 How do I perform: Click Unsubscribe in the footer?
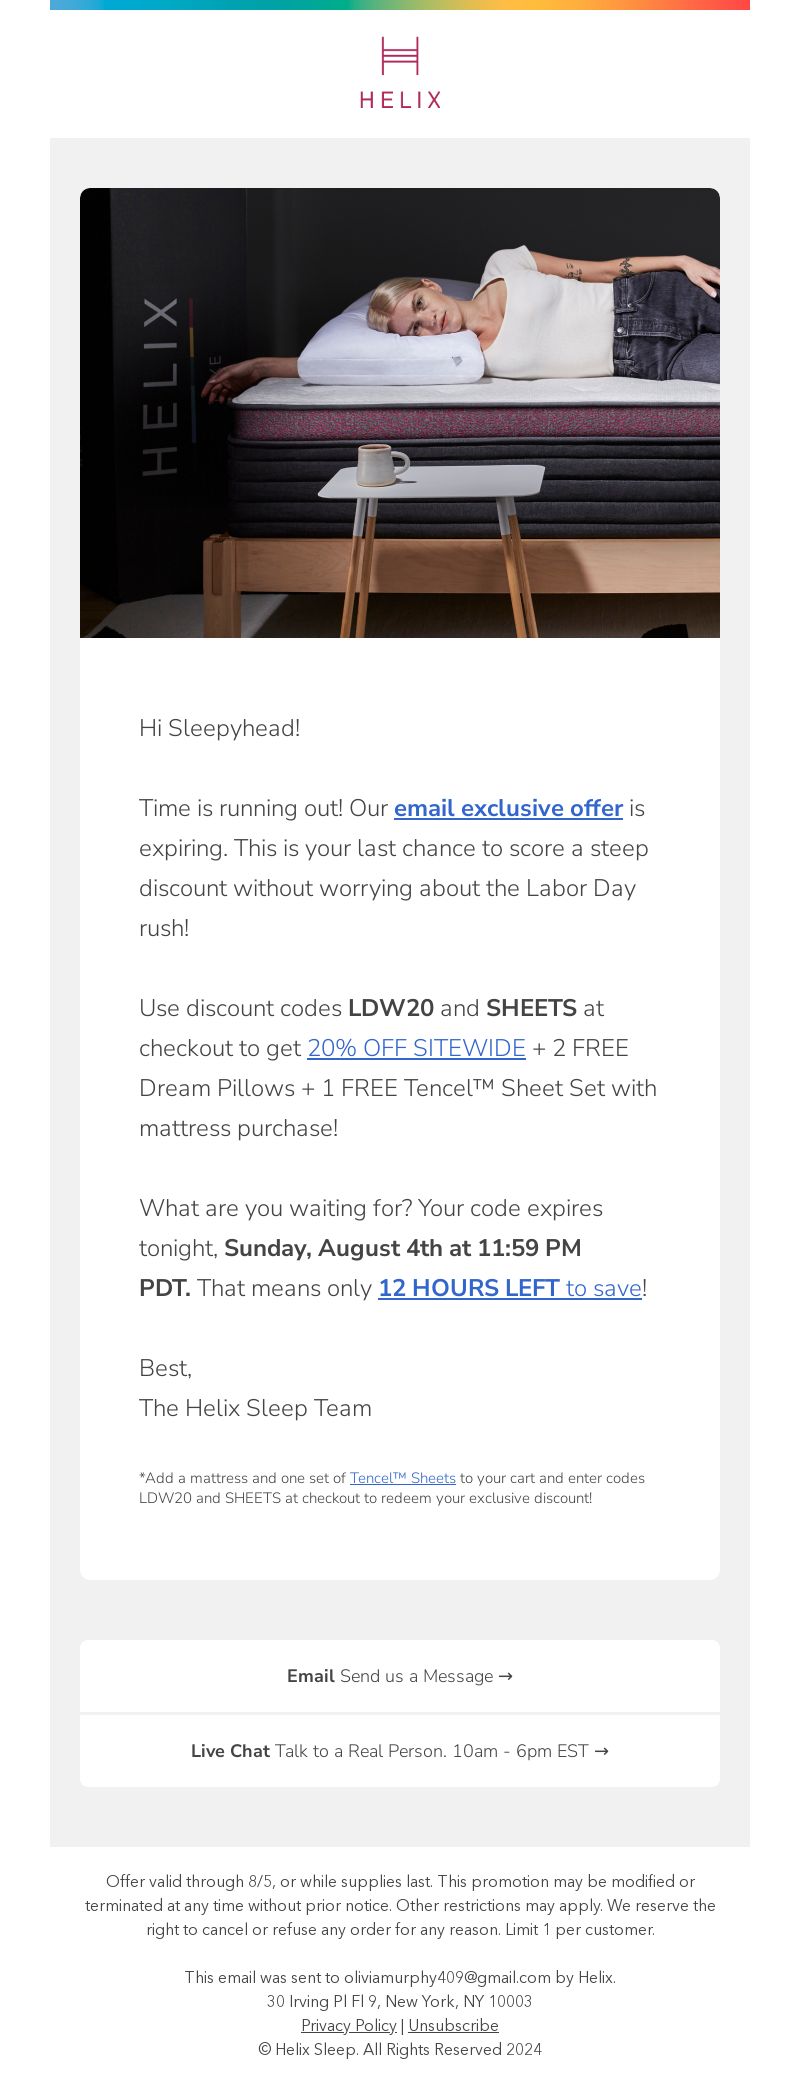[453, 2025]
